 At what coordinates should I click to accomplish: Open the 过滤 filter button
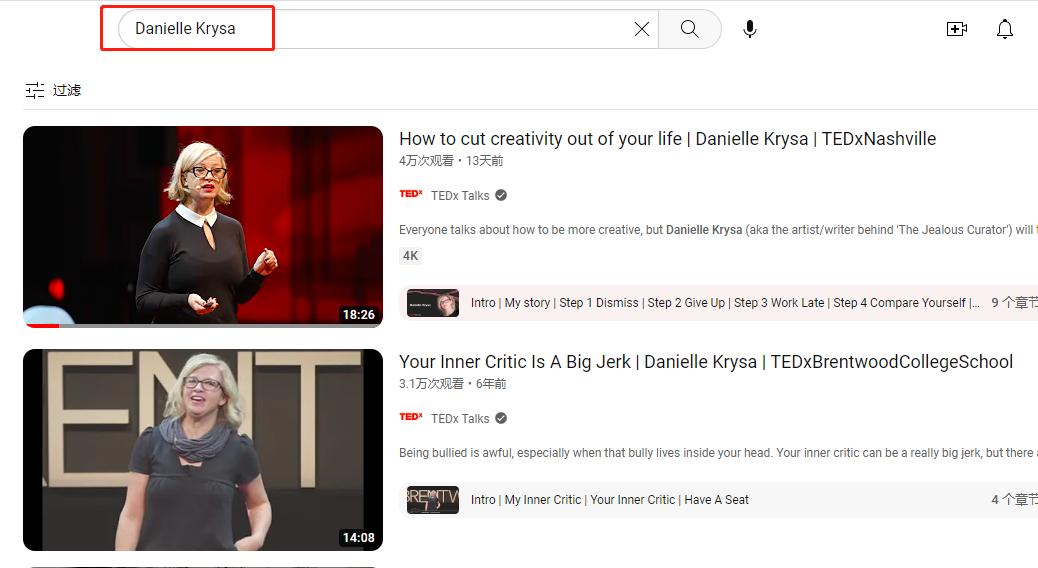point(54,90)
